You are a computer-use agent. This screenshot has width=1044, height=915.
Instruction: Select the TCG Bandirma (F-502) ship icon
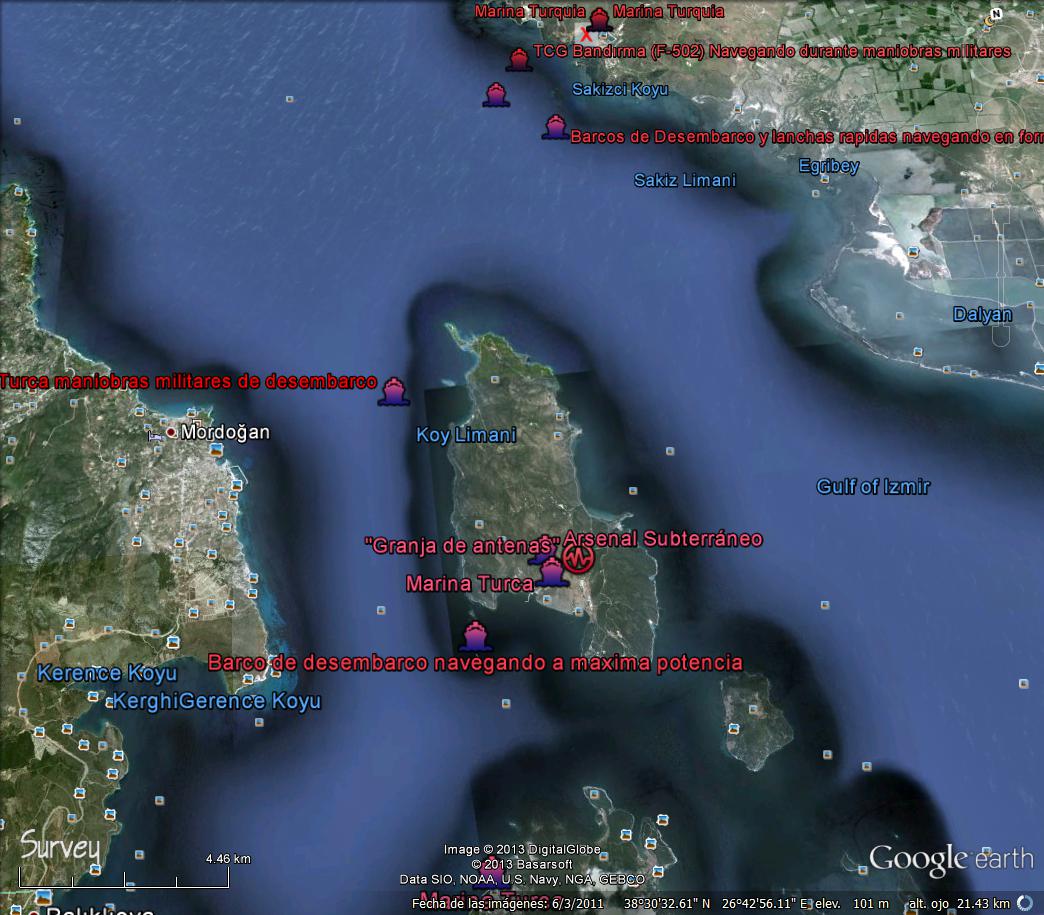(x=518, y=59)
